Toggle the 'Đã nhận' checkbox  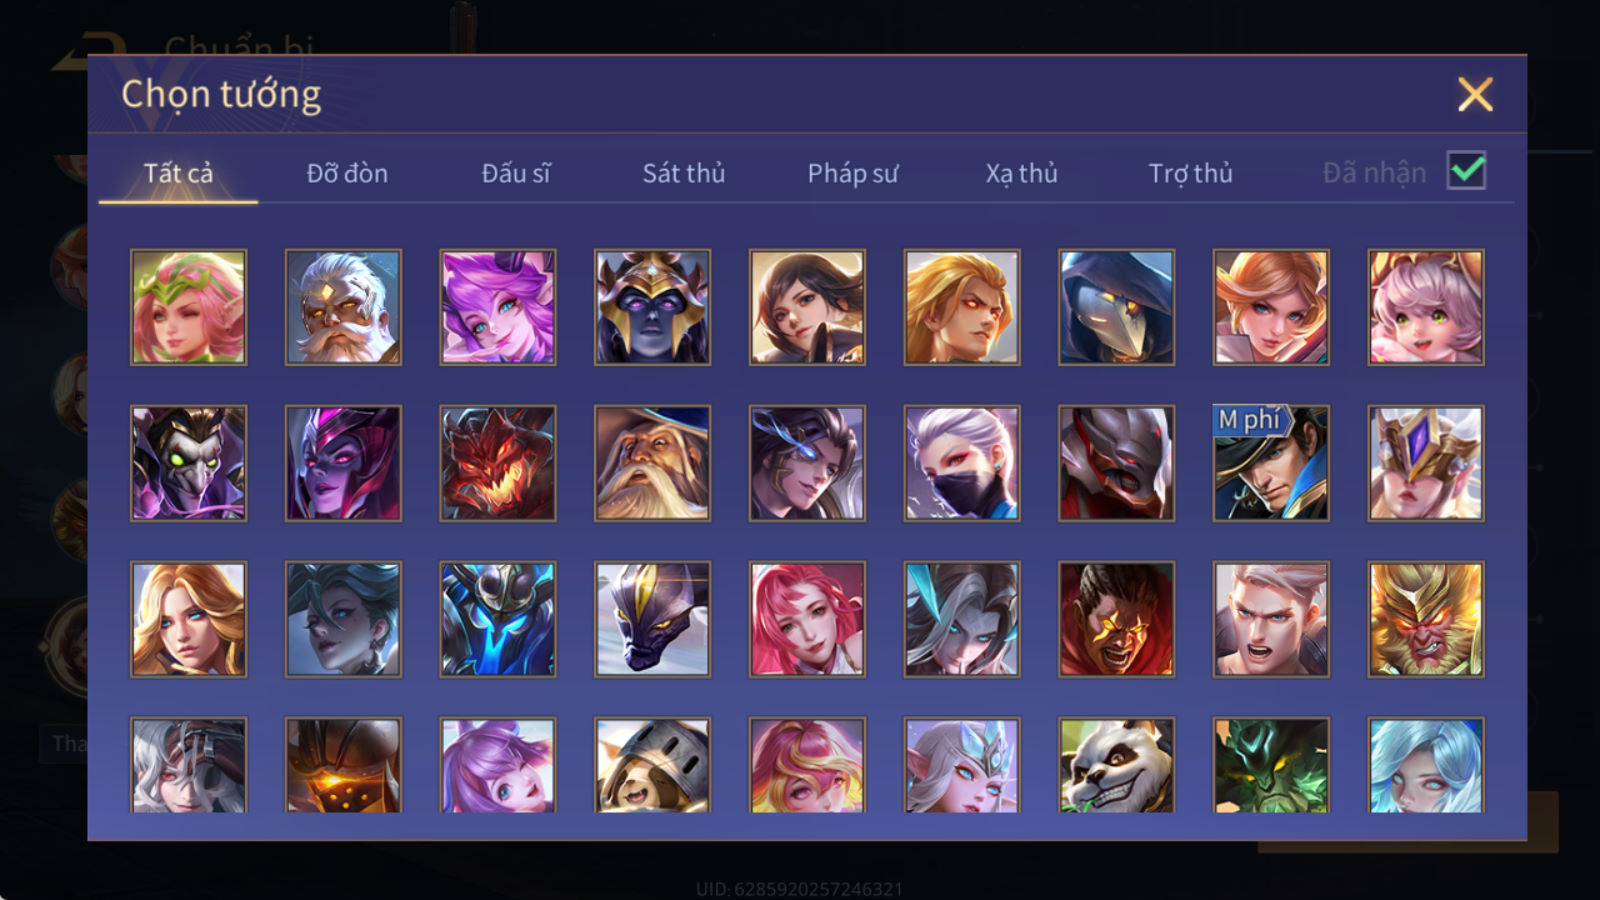1466,171
